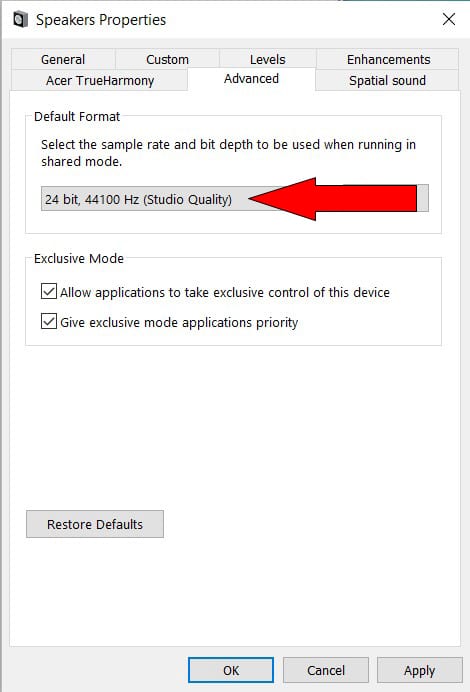The image size is (470, 692).
Task: Click the Cancel button
Action: pos(326,670)
